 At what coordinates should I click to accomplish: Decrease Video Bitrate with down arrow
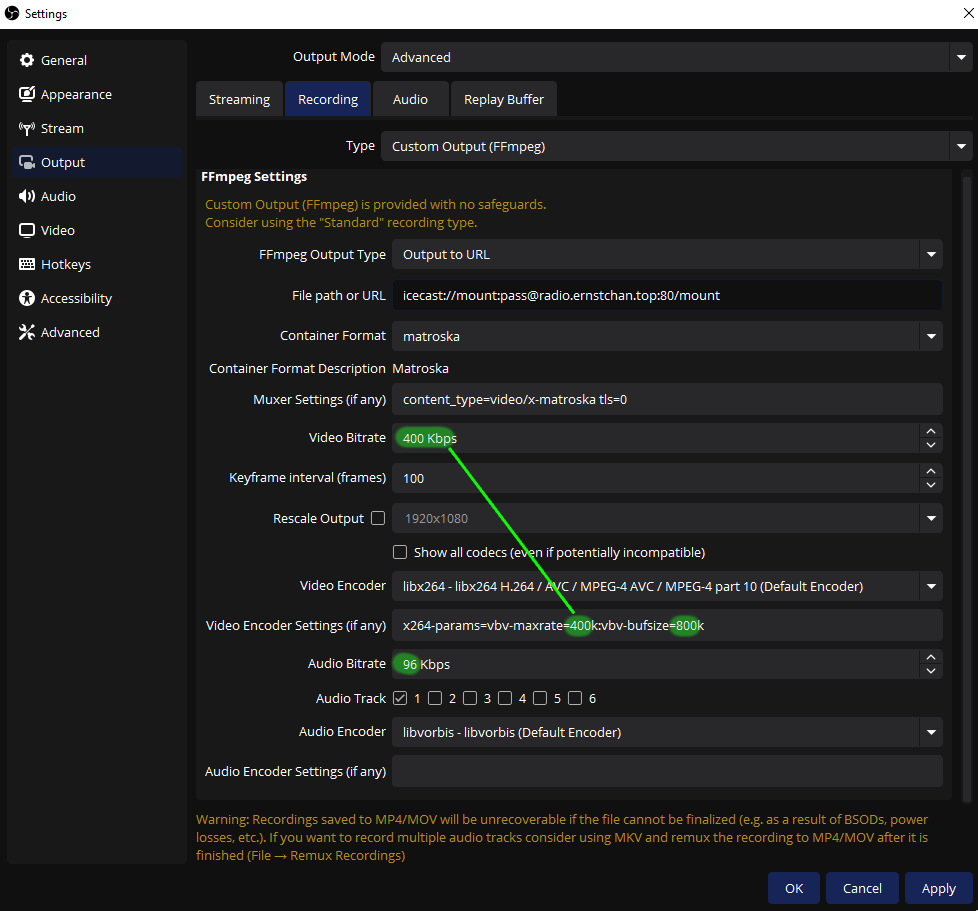click(x=931, y=445)
